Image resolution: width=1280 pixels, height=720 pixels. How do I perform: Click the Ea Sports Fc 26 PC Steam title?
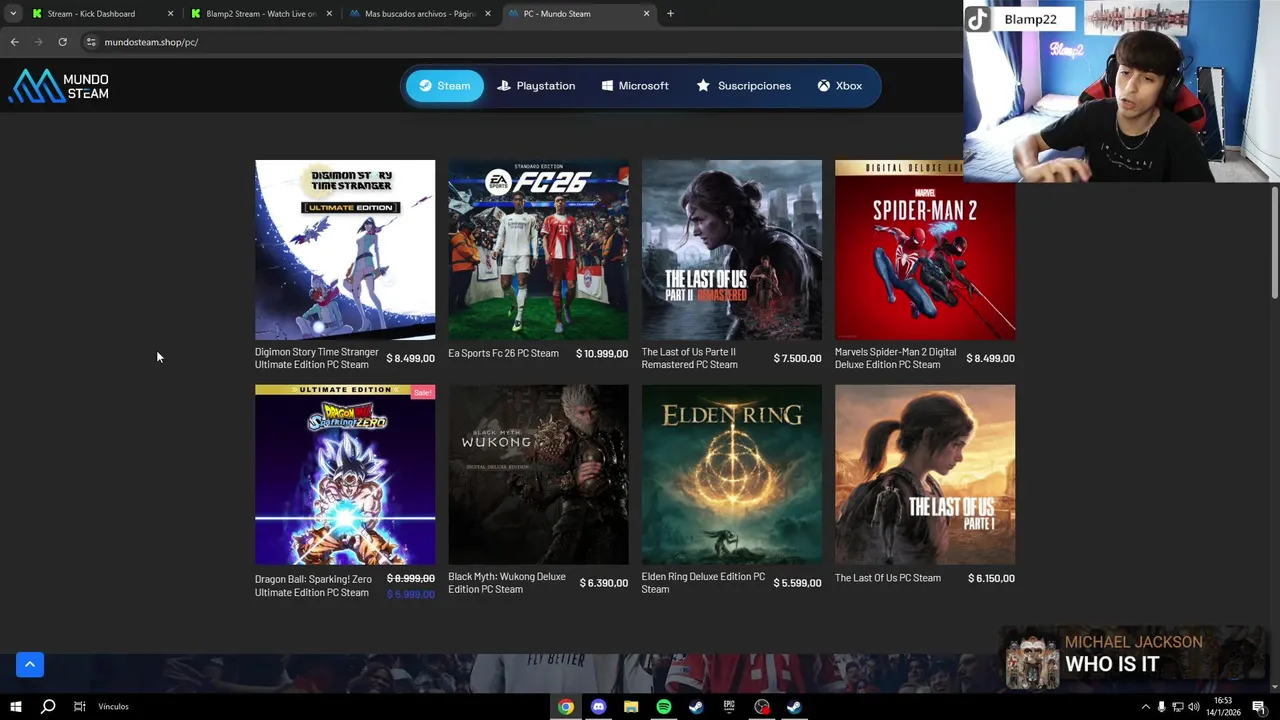503,353
